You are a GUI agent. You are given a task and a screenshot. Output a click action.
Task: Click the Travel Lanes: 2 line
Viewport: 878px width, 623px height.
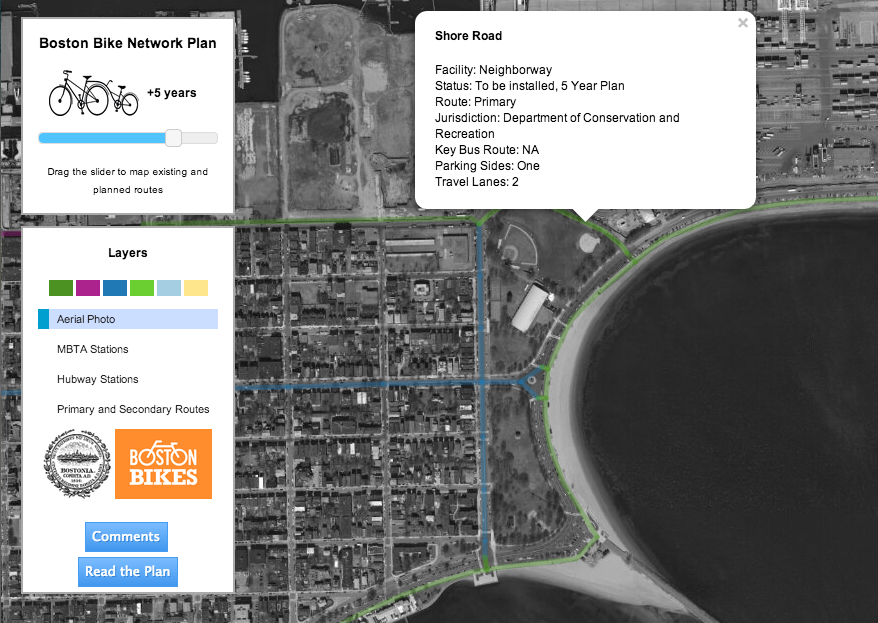[x=477, y=182]
